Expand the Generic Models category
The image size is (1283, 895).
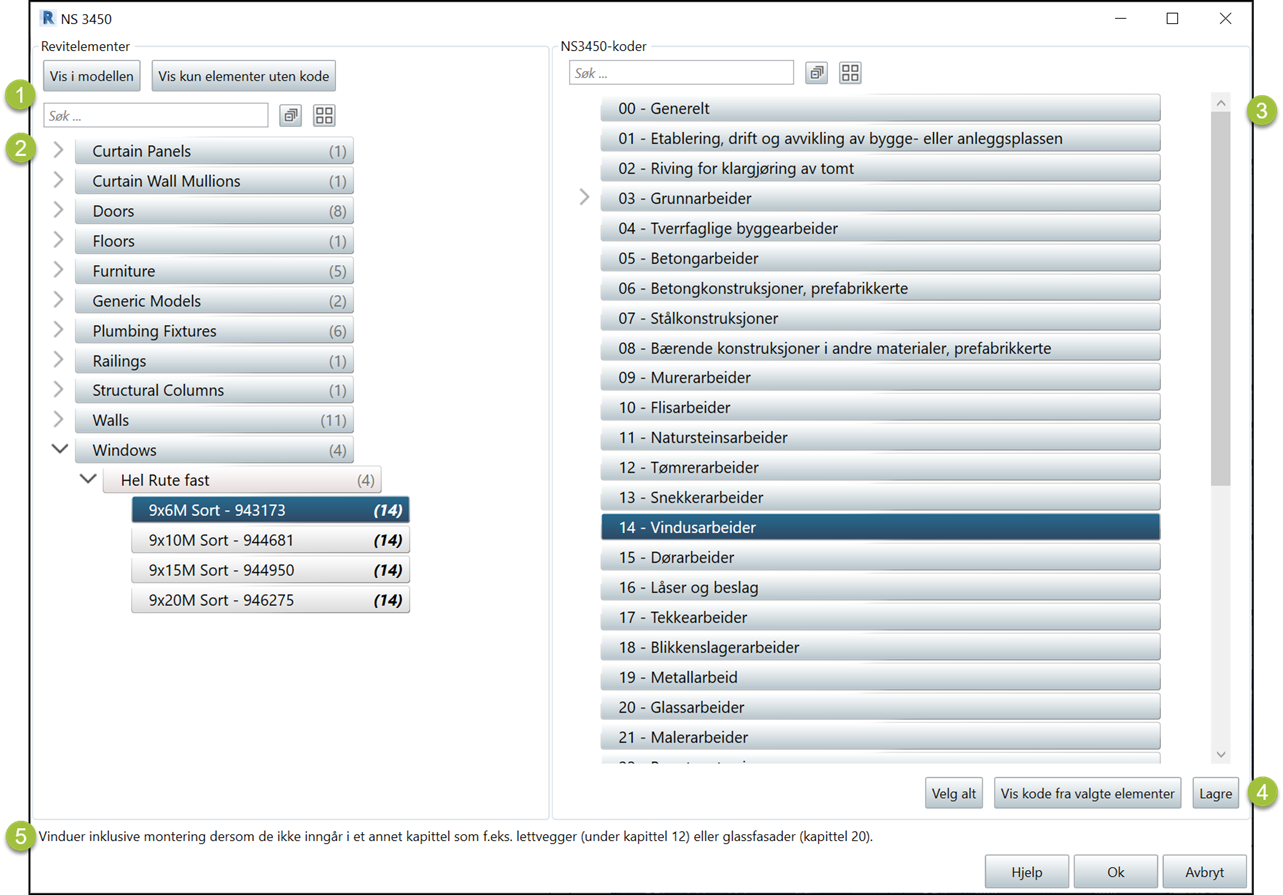(58, 301)
